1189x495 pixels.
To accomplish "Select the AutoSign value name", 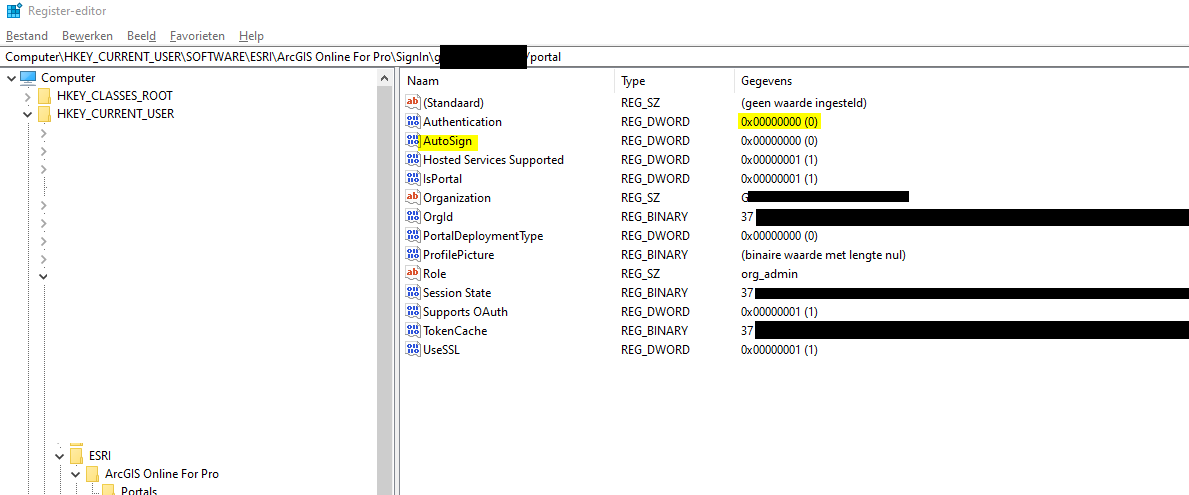I will 447,140.
